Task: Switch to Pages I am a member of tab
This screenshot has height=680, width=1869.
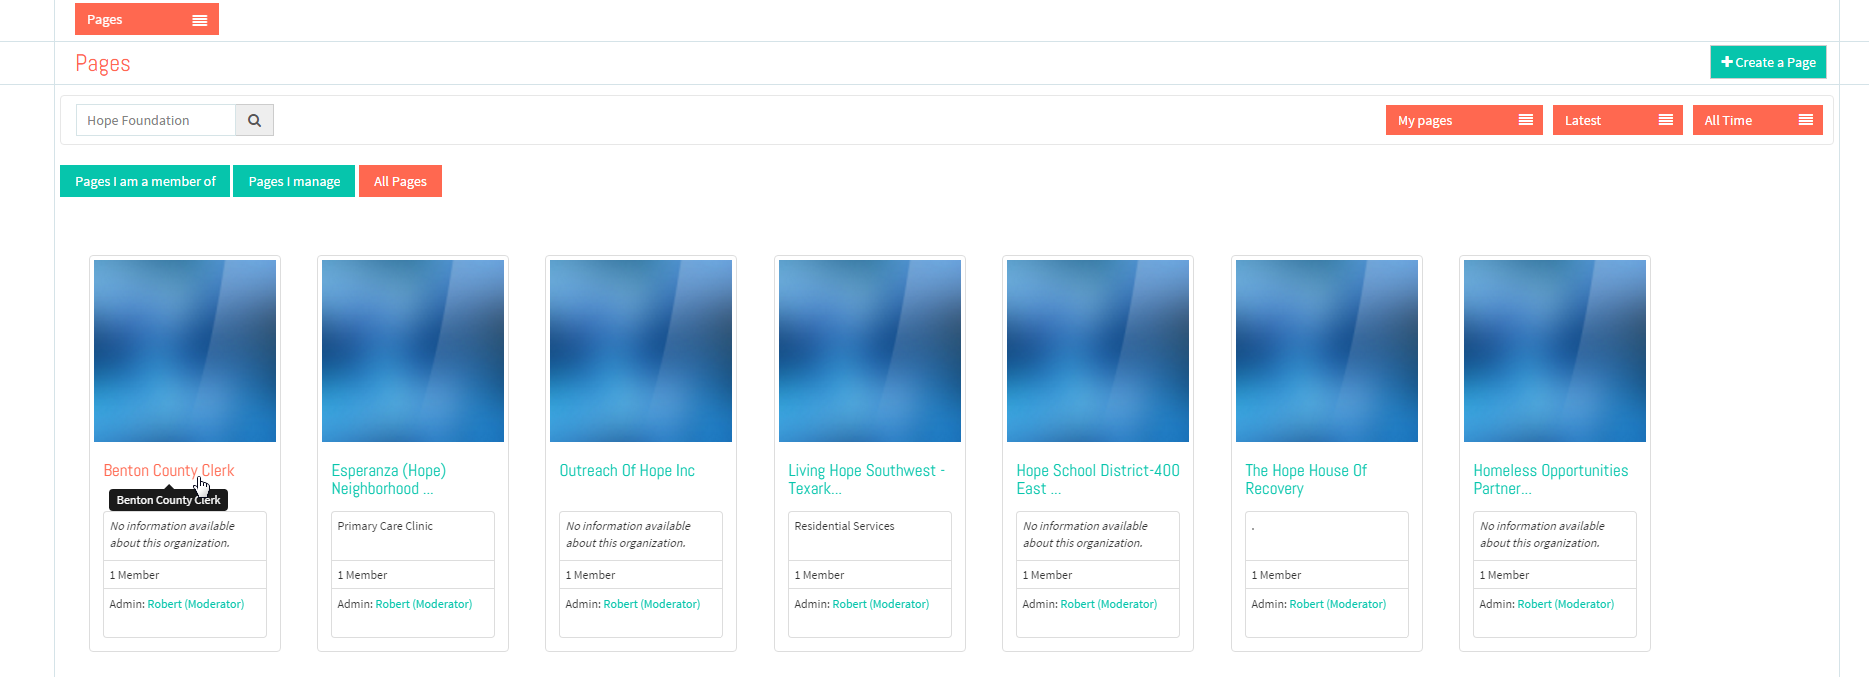Action: coord(145,181)
